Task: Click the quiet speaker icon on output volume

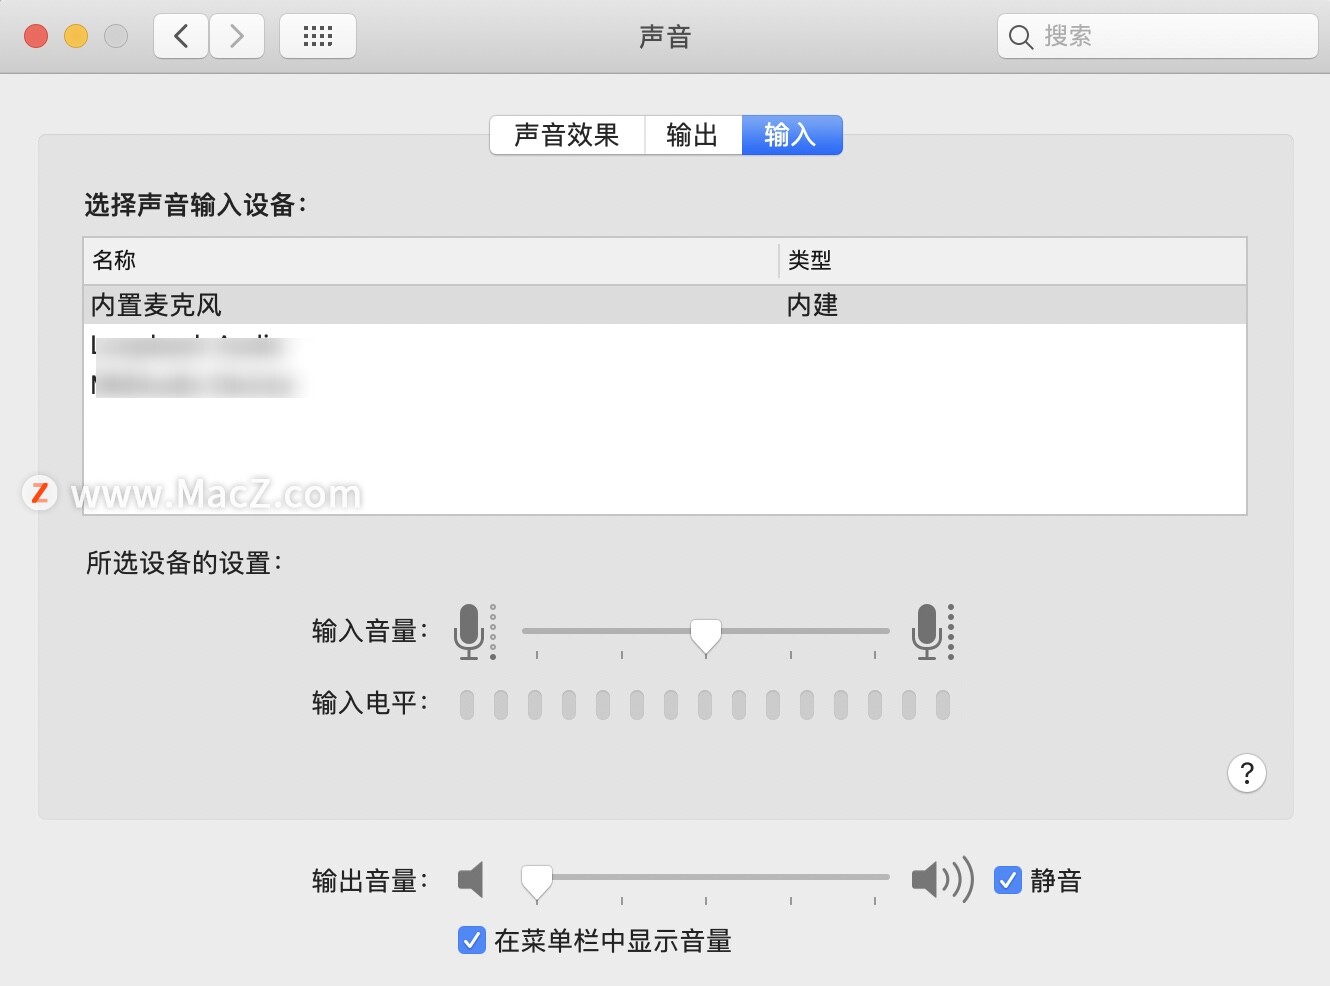Action: (x=470, y=879)
